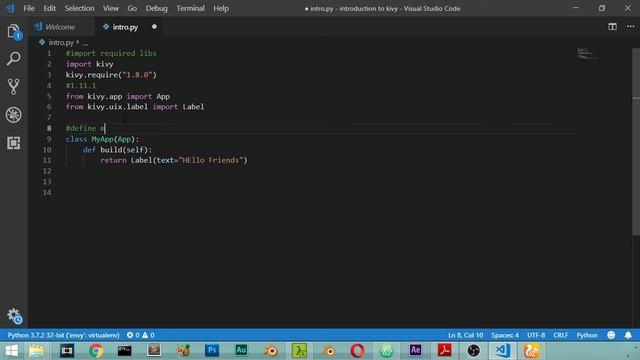Image resolution: width=640 pixels, height=360 pixels.
Task: Open File Explorer from taskbar
Action: [x=37, y=351]
